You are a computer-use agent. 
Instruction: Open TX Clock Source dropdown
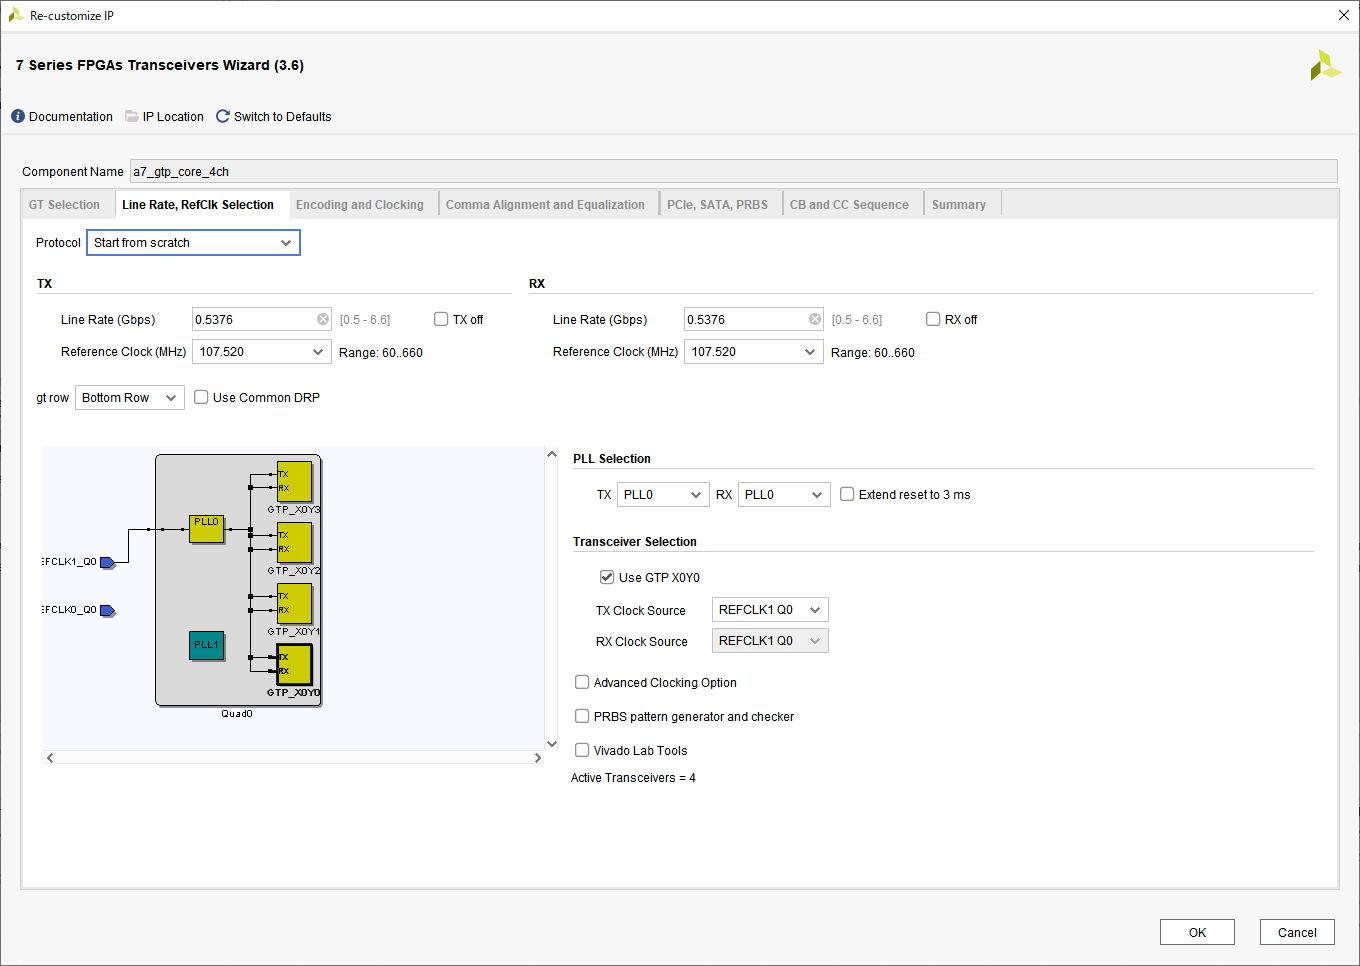coord(770,610)
